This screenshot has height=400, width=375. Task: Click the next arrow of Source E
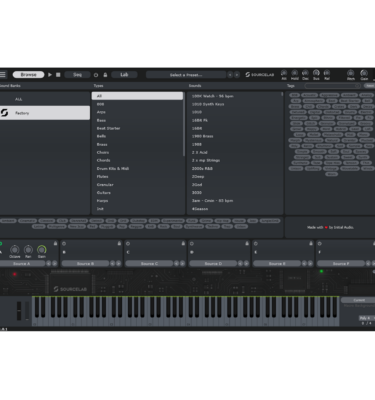pos(310,264)
